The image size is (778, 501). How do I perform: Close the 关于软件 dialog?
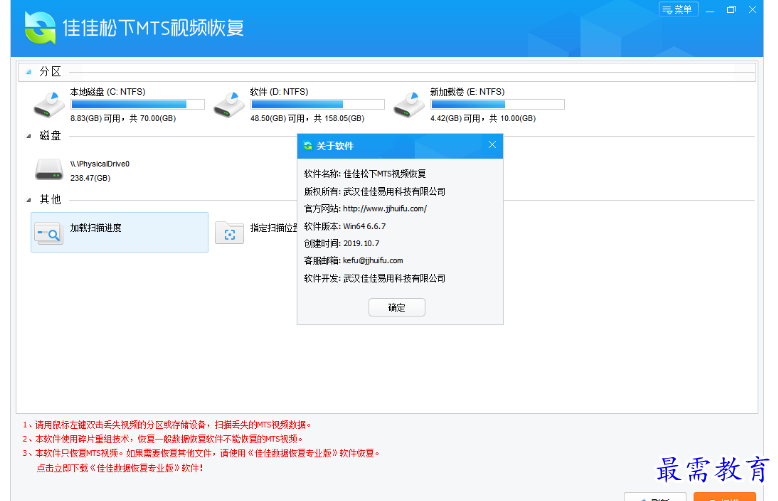point(492,145)
